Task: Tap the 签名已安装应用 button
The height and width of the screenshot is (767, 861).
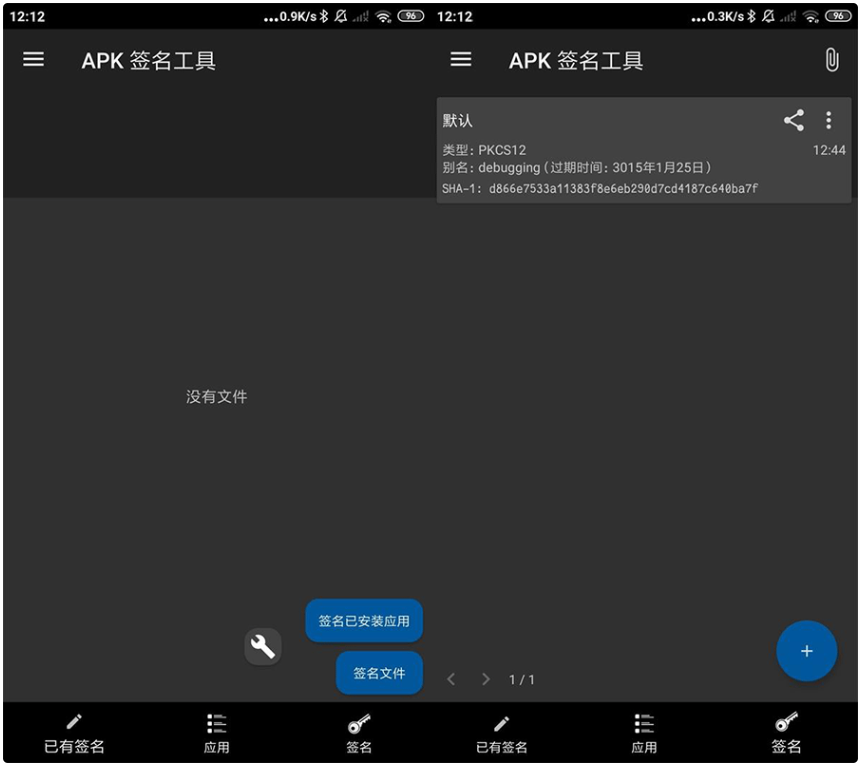Action: click(364, 620)
